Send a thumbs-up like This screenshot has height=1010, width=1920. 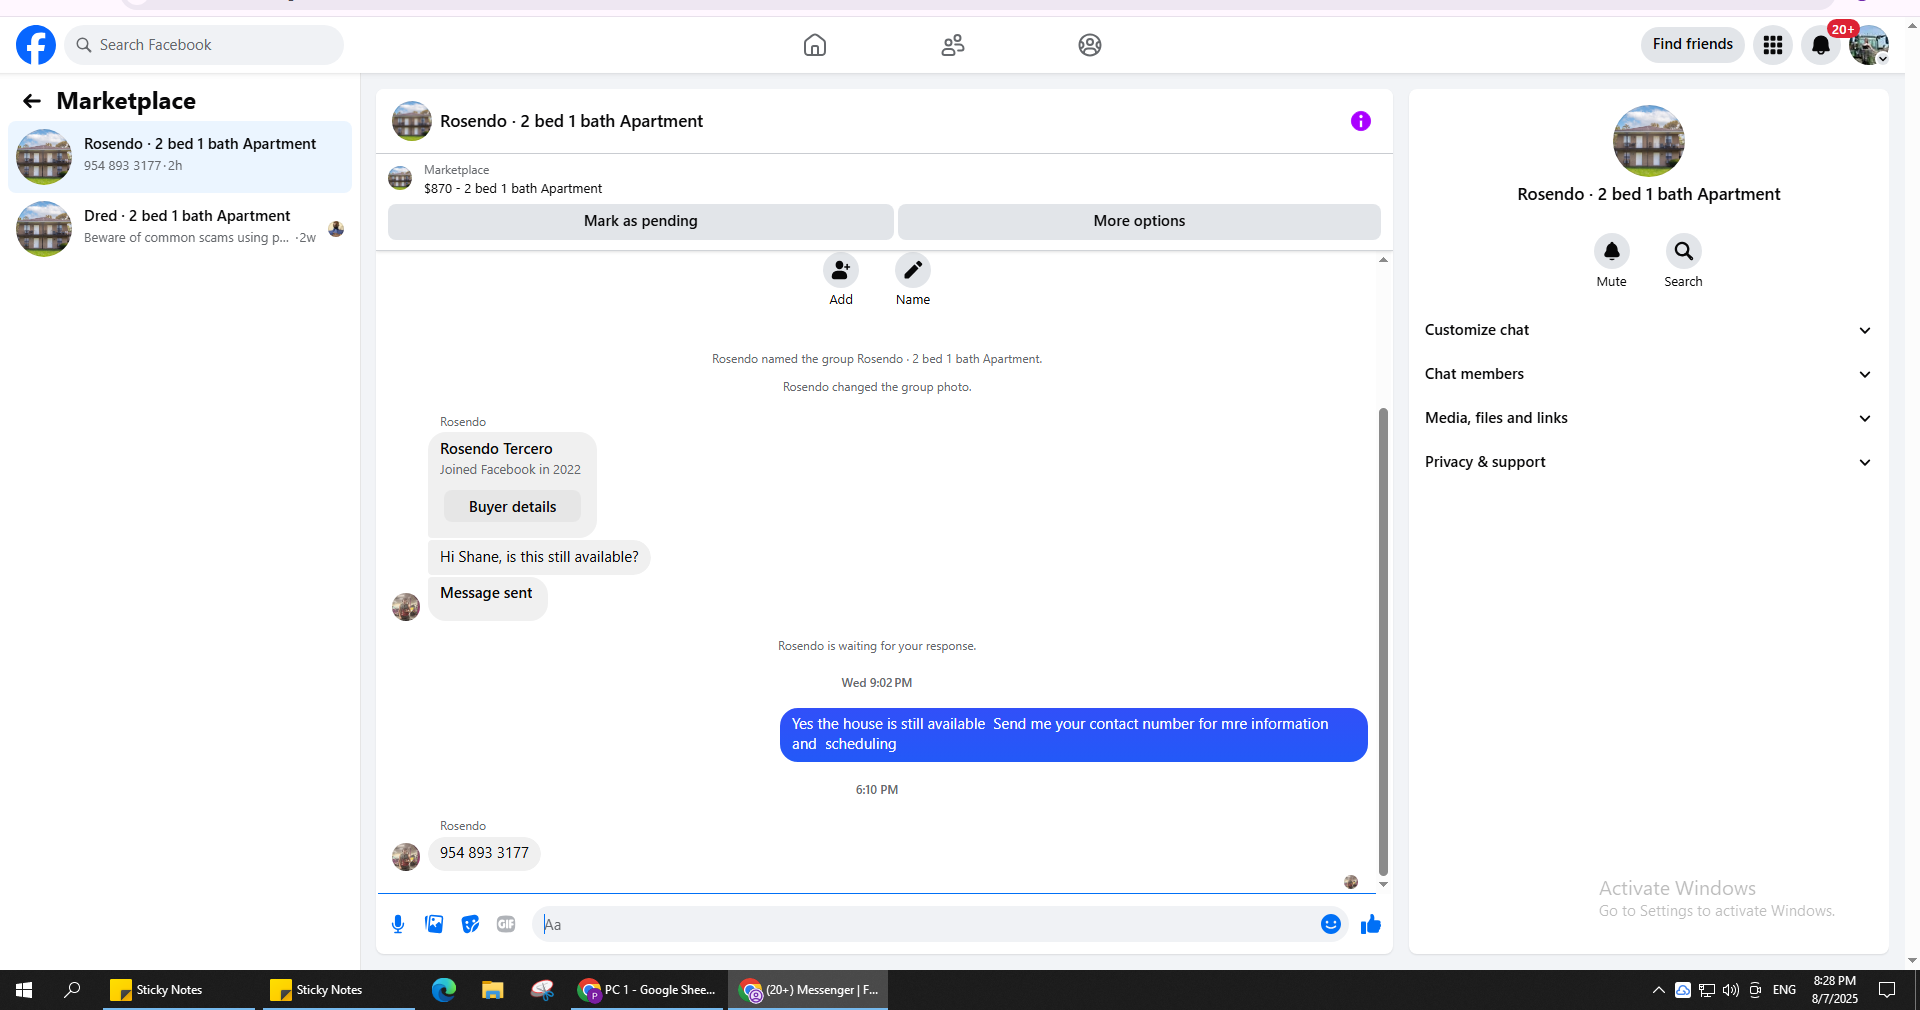tap(1371, 924)
